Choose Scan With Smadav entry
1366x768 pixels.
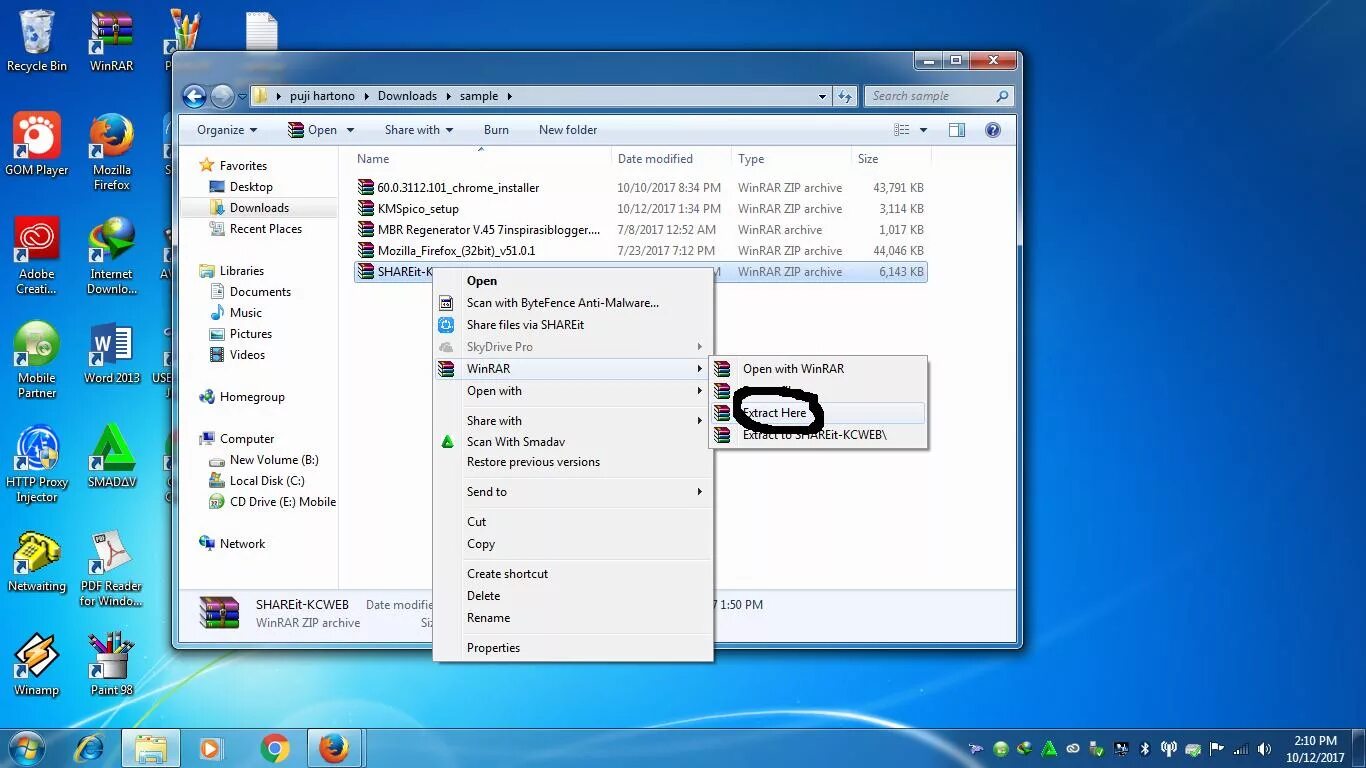point(574,442)
